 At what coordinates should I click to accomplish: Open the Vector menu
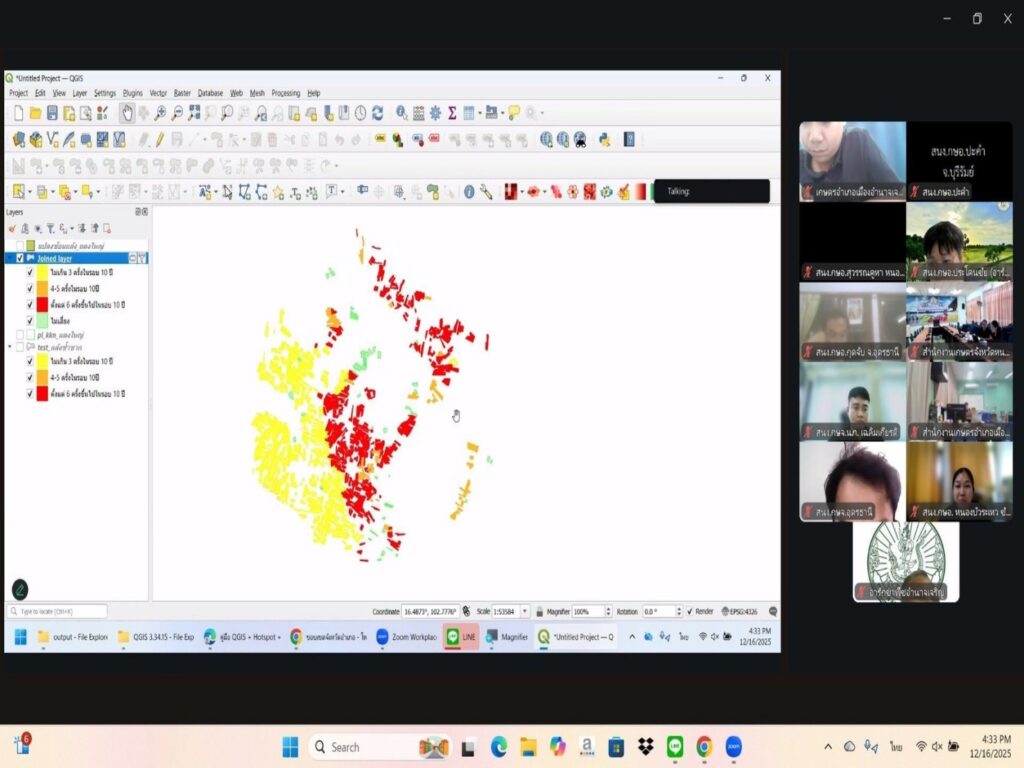pos(159,93)
